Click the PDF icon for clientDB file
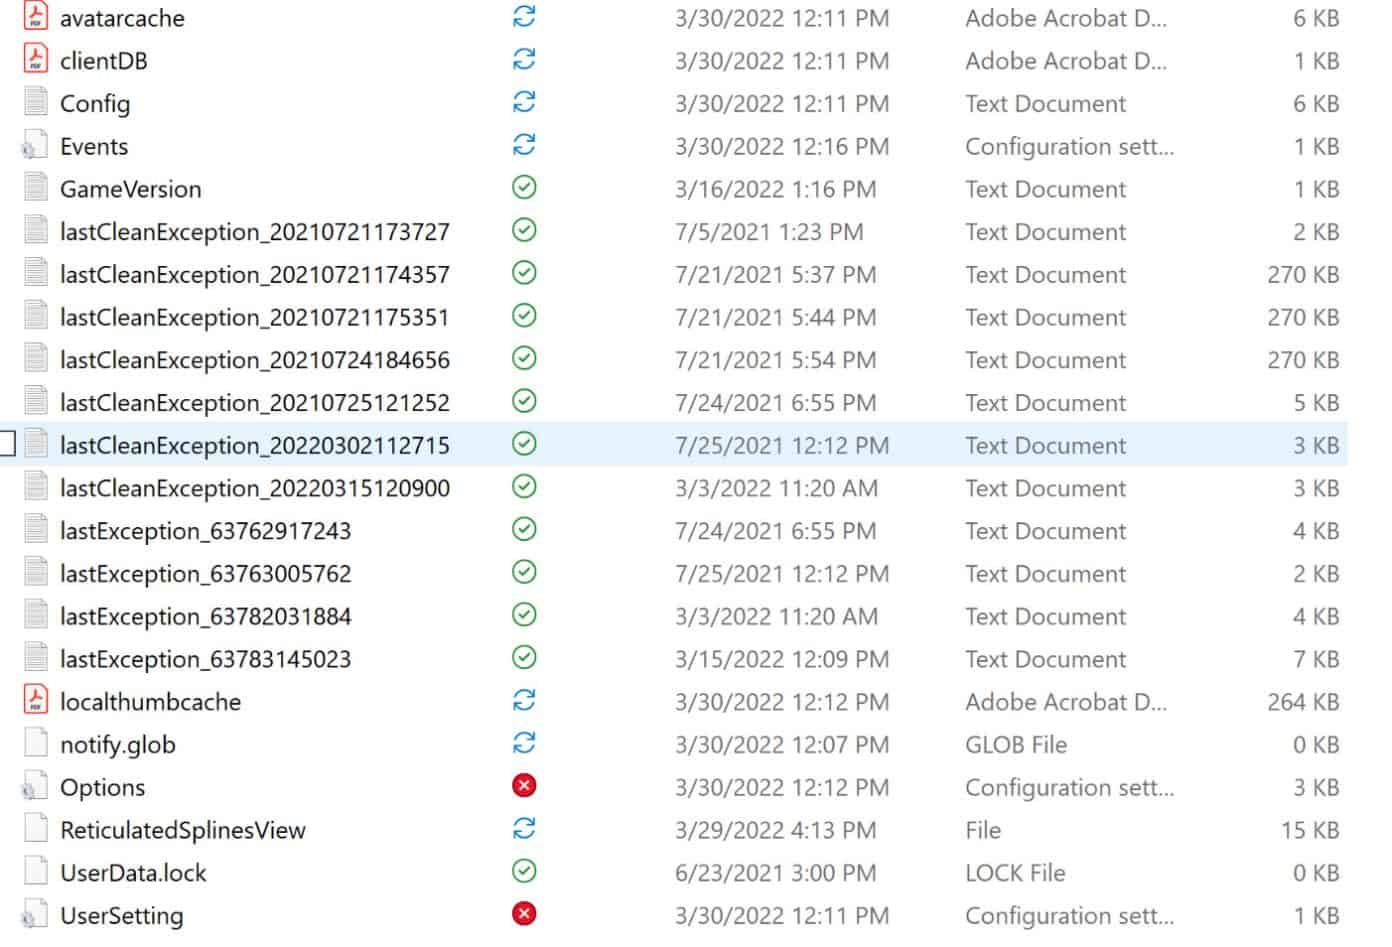Image resolution: width=1392 pixels, height=947 pixels. click(36, 60)
